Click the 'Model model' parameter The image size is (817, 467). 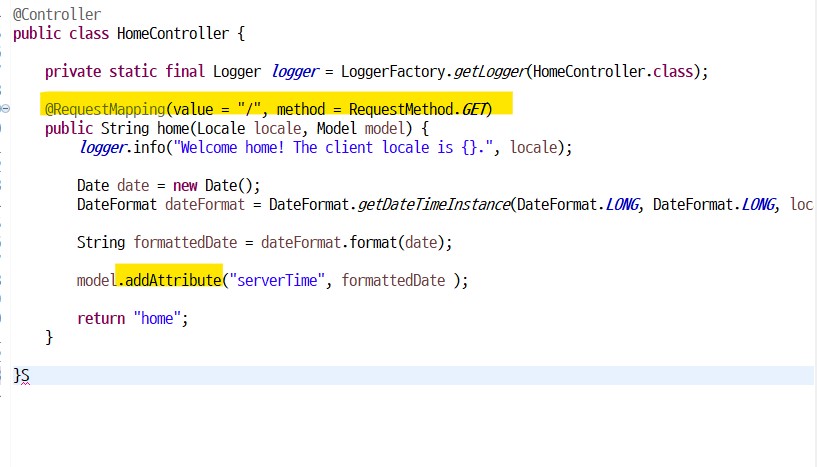(361, 128)
